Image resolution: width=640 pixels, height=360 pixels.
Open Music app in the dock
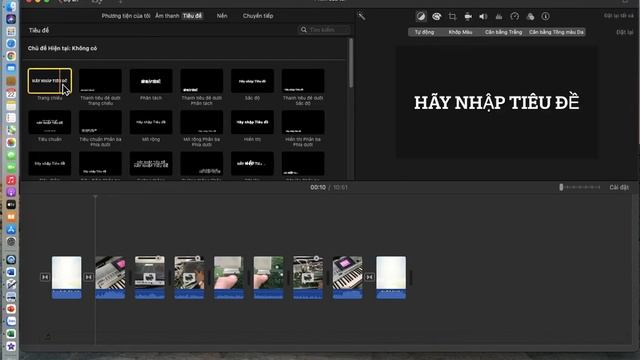[11, 180]
